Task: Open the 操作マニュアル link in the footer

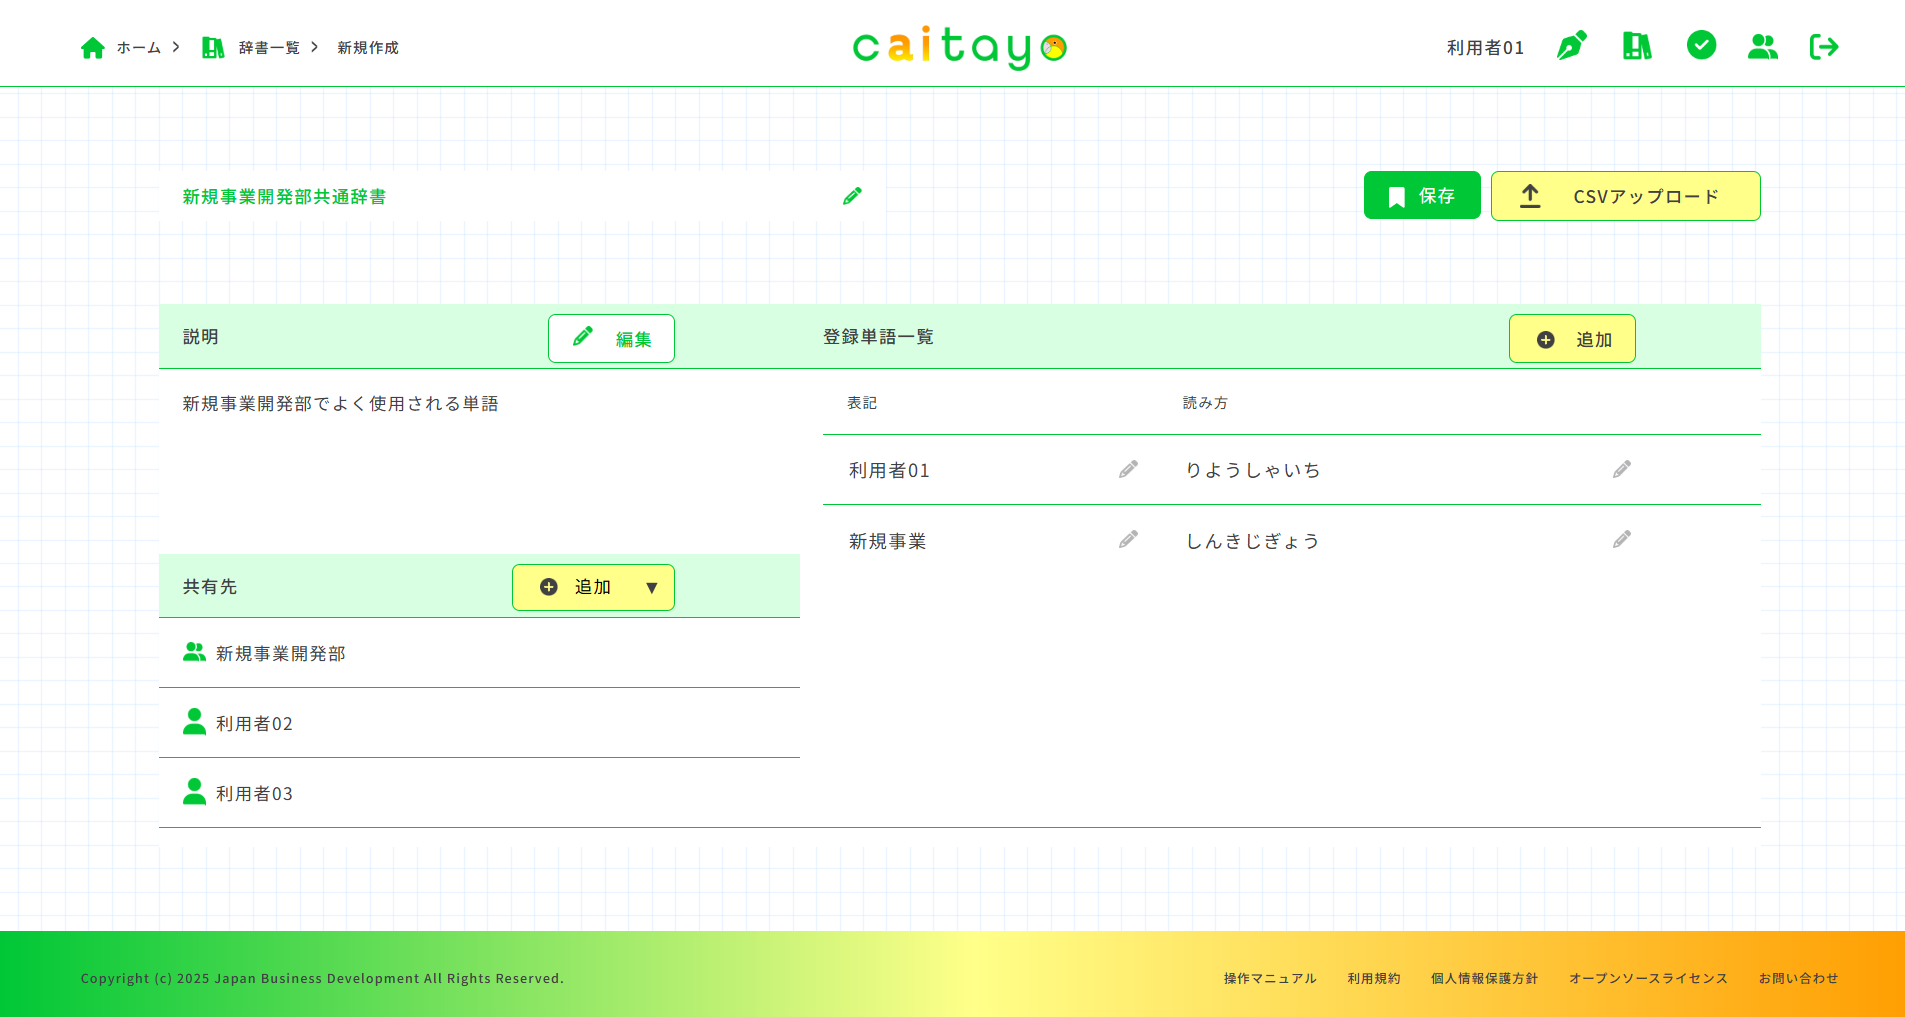Action: coord(1268,978)
